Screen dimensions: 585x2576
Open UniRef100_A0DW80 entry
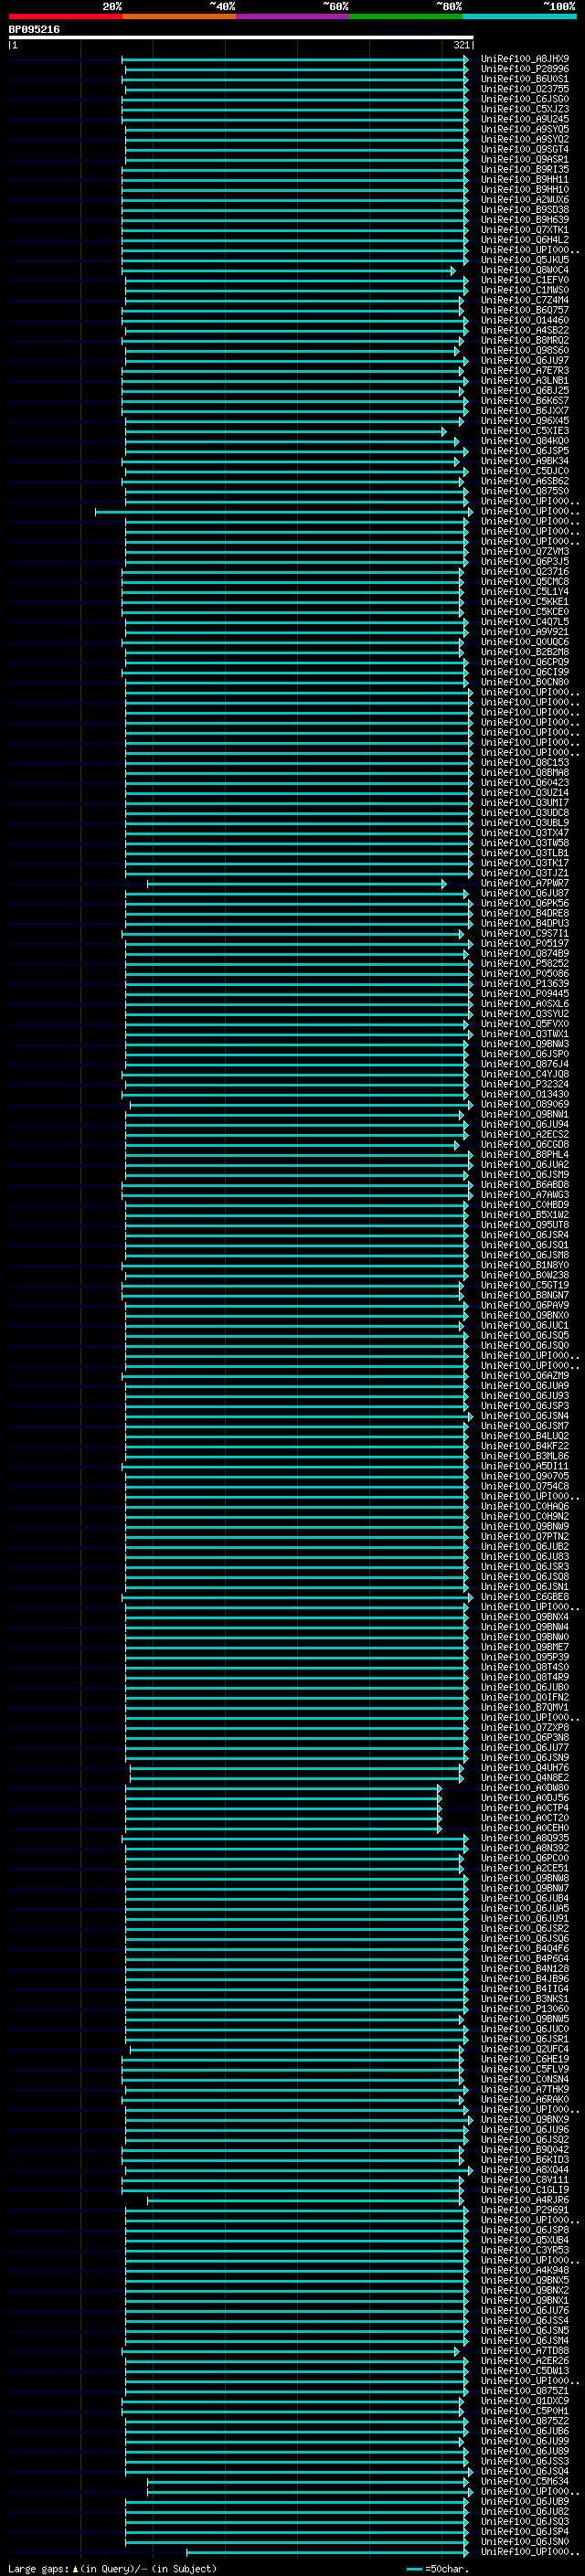point(525,1788)
